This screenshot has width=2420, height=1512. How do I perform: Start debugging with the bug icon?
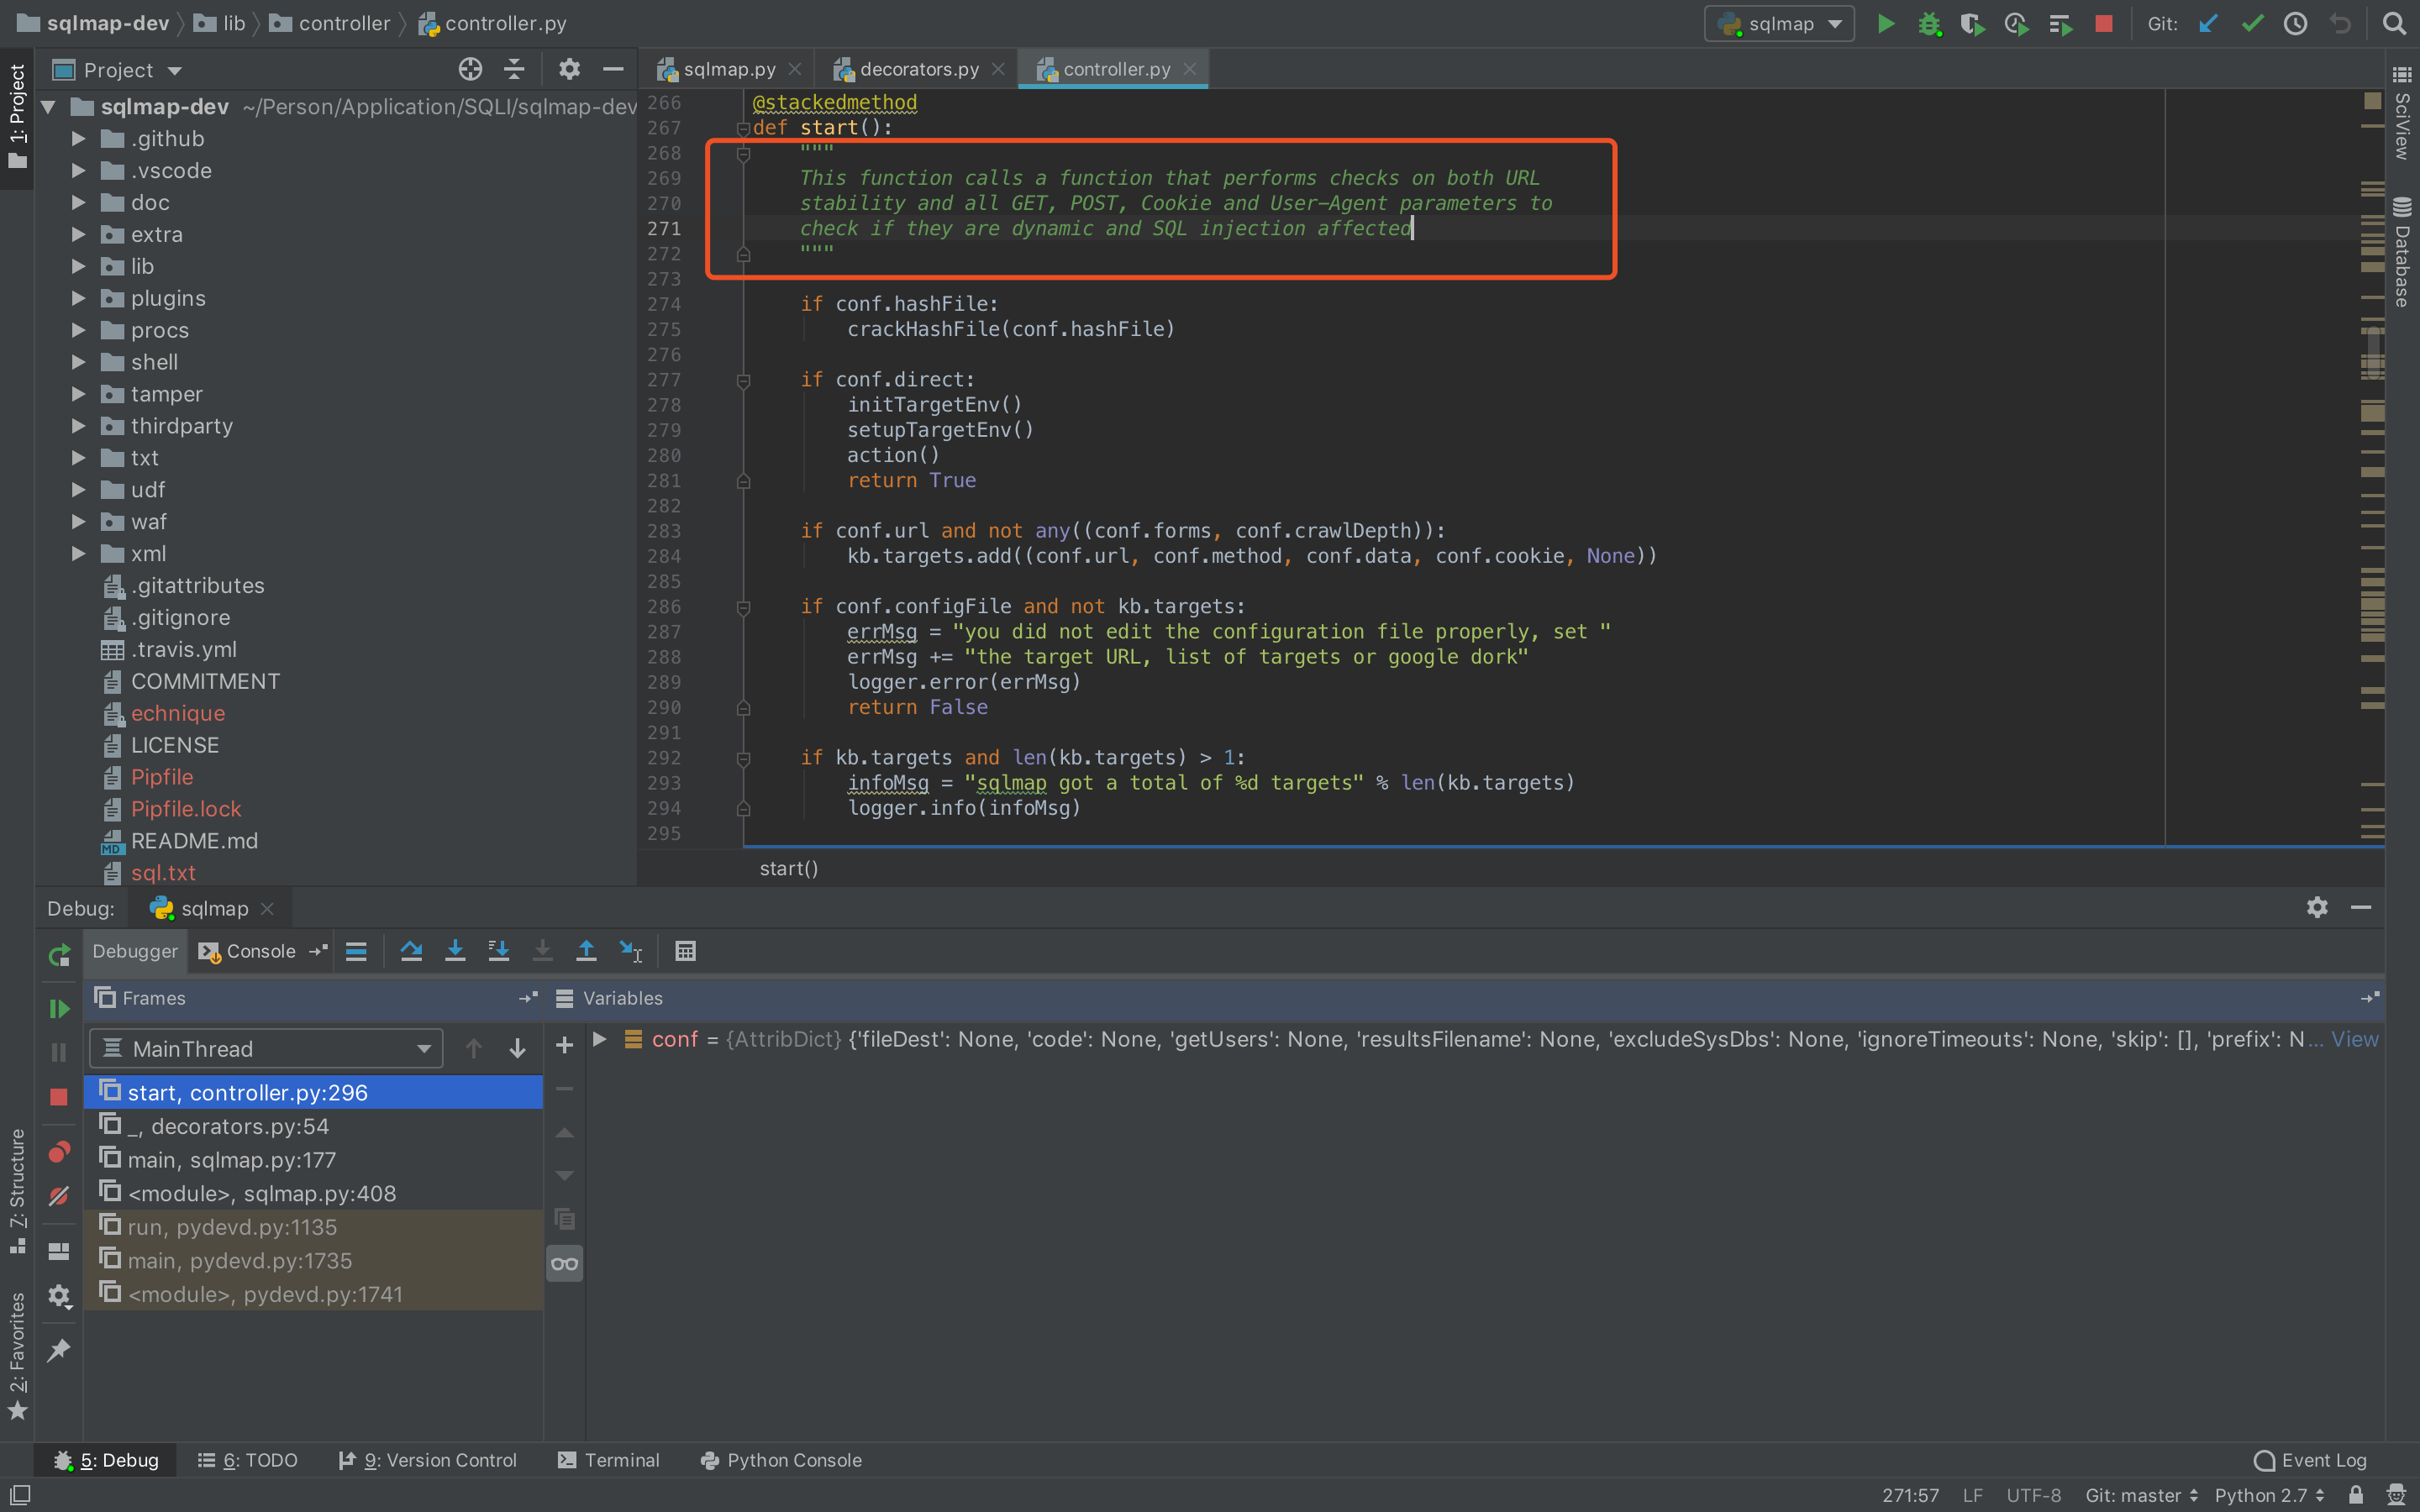click(1929, 23)
